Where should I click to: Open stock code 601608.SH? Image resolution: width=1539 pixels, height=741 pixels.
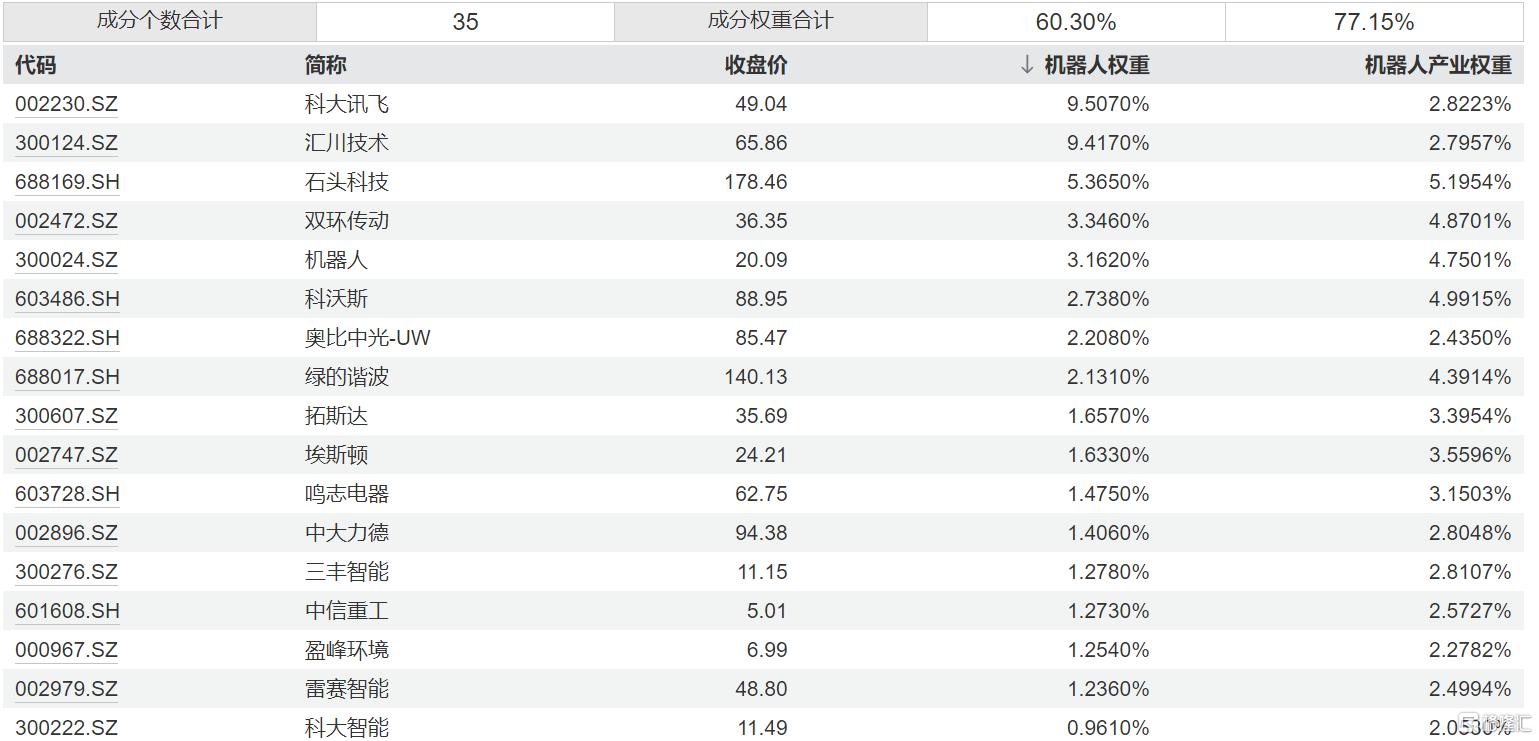[x=67, y=611]
